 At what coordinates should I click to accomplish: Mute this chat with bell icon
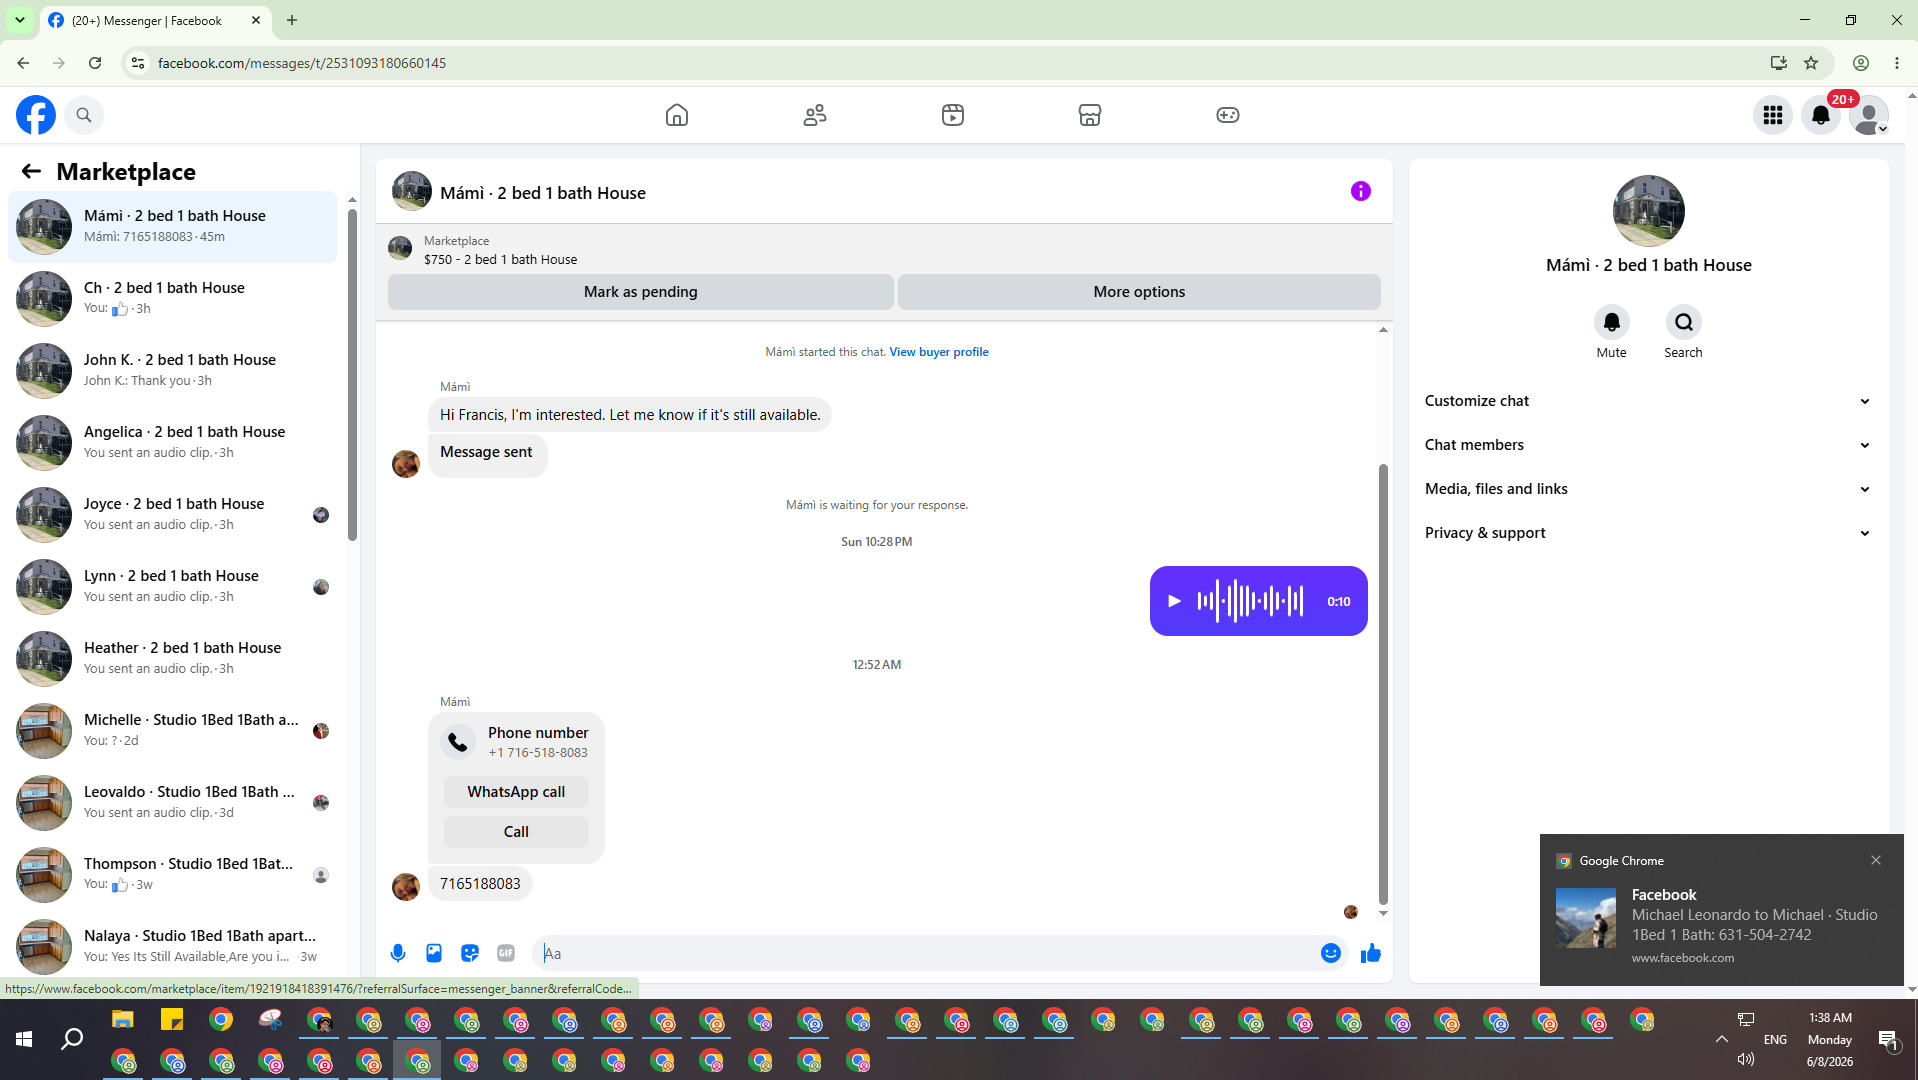1612,322
